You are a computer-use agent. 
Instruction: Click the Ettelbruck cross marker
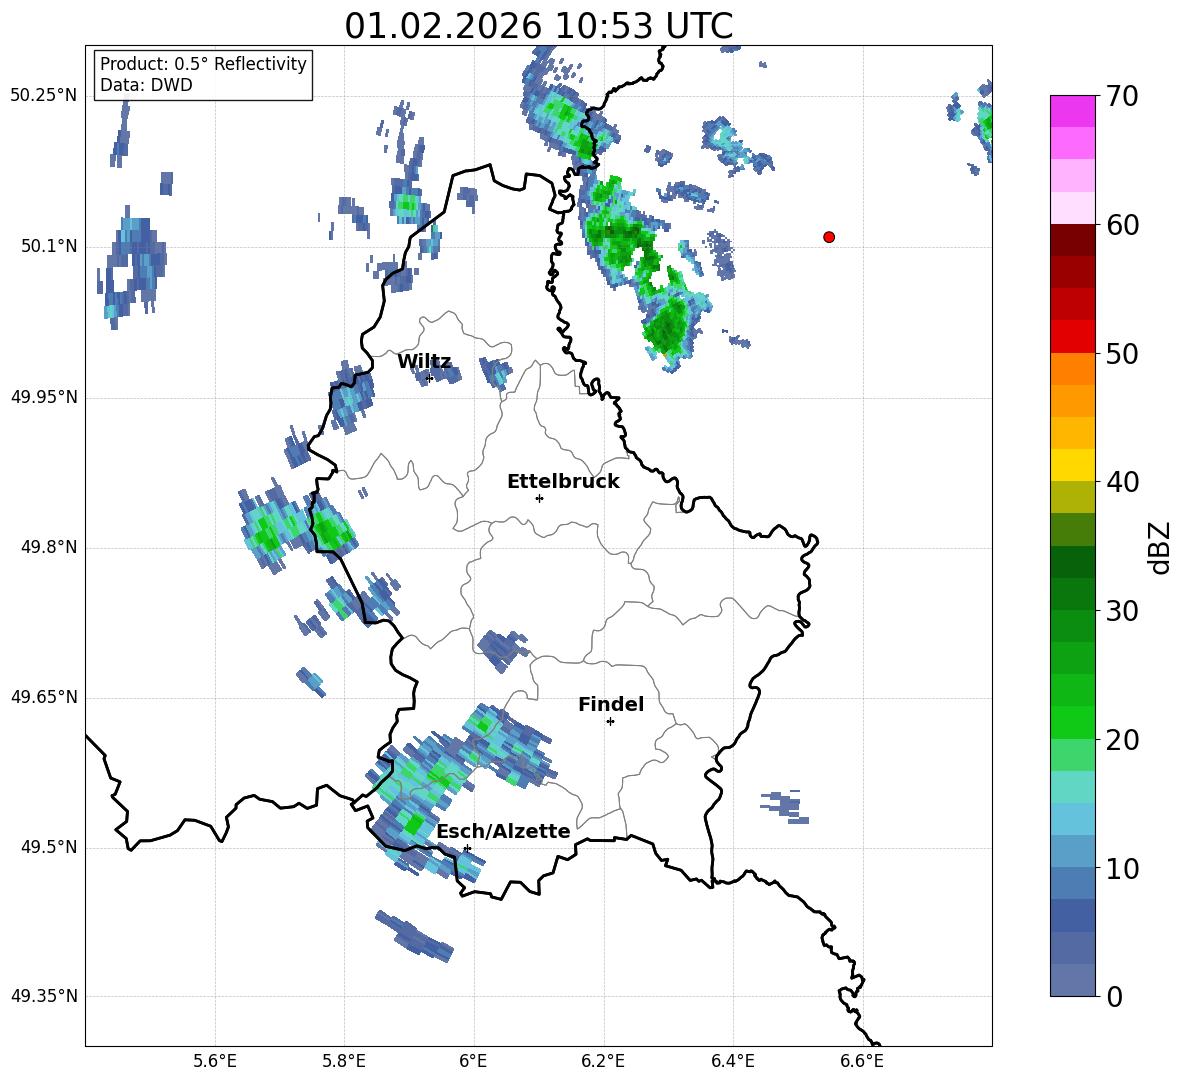tap(539, 498)
